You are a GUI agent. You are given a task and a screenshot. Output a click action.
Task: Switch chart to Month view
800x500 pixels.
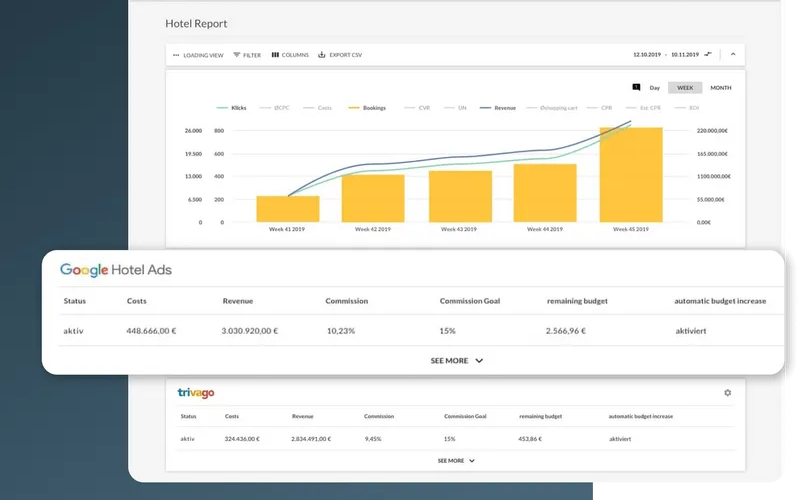tap(720, 88)
